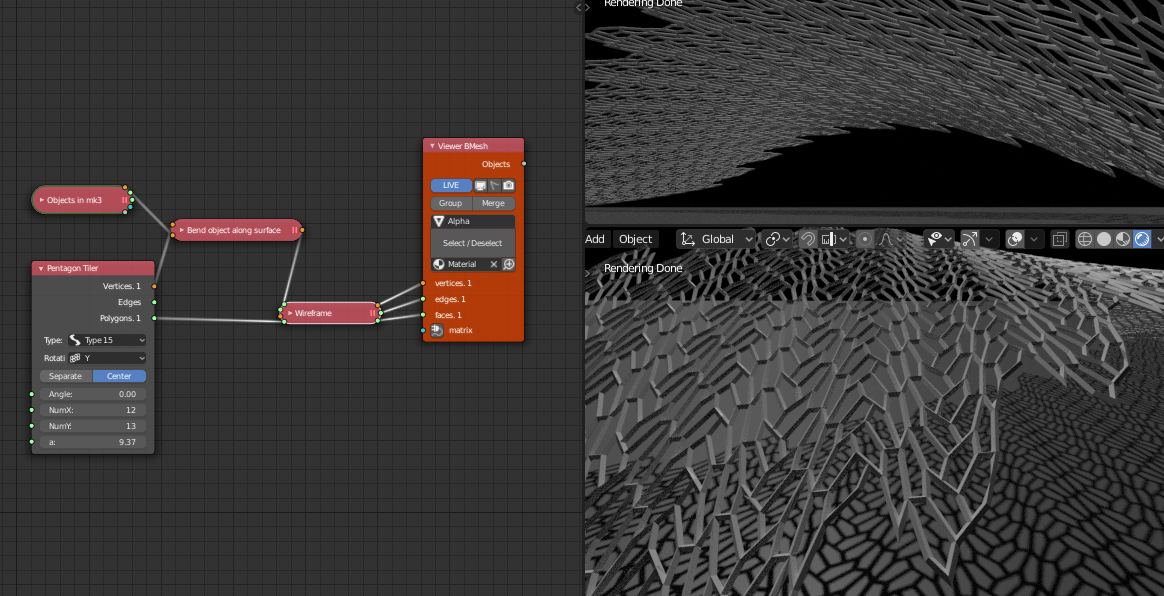Expand the Objects in mk3 node
Image resolution: width=1164 pixels, height=596 pixels.
pyautogui.click(x=42, y=200)
